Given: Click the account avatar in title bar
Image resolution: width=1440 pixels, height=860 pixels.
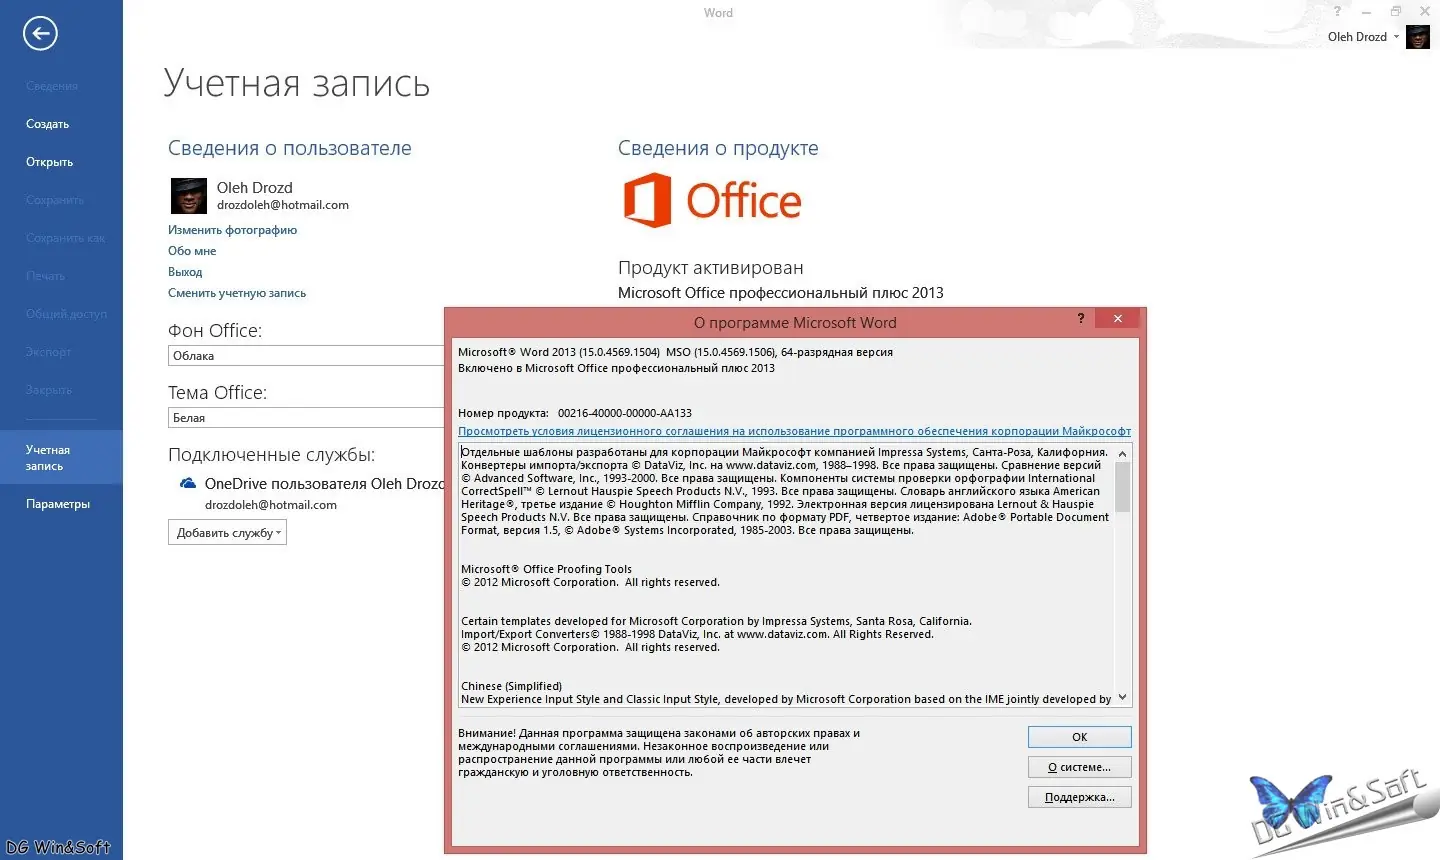Looking at the screenshot, I should click(1418, 37).
